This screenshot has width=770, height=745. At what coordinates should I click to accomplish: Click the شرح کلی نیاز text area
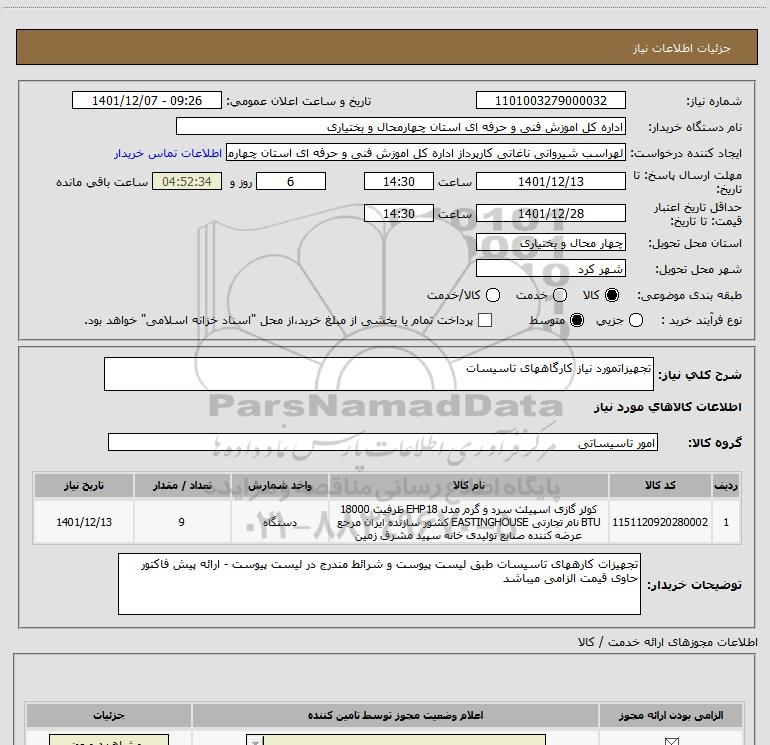coord(379,374)
